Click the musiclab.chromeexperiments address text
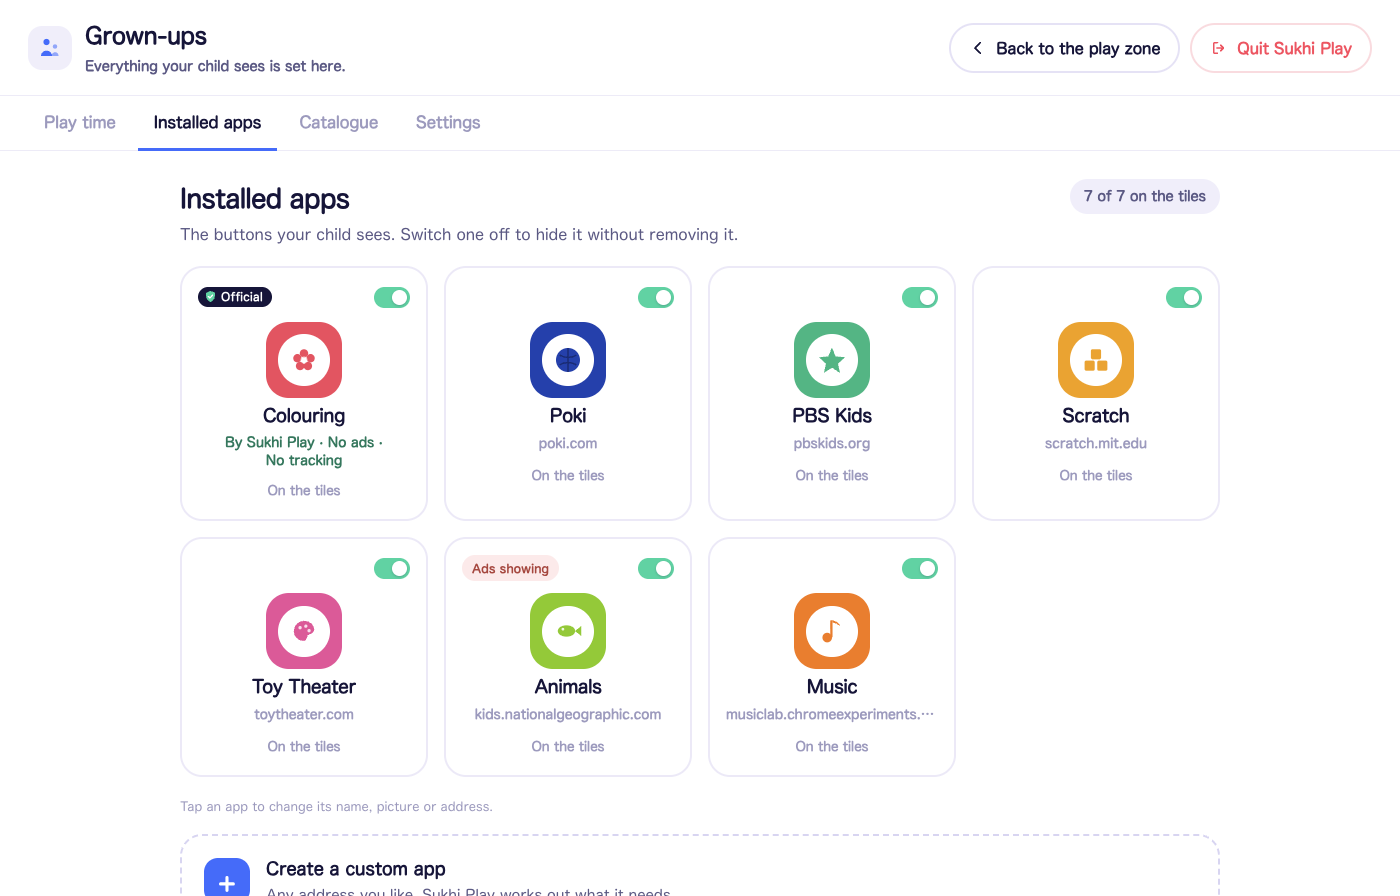 830,714
